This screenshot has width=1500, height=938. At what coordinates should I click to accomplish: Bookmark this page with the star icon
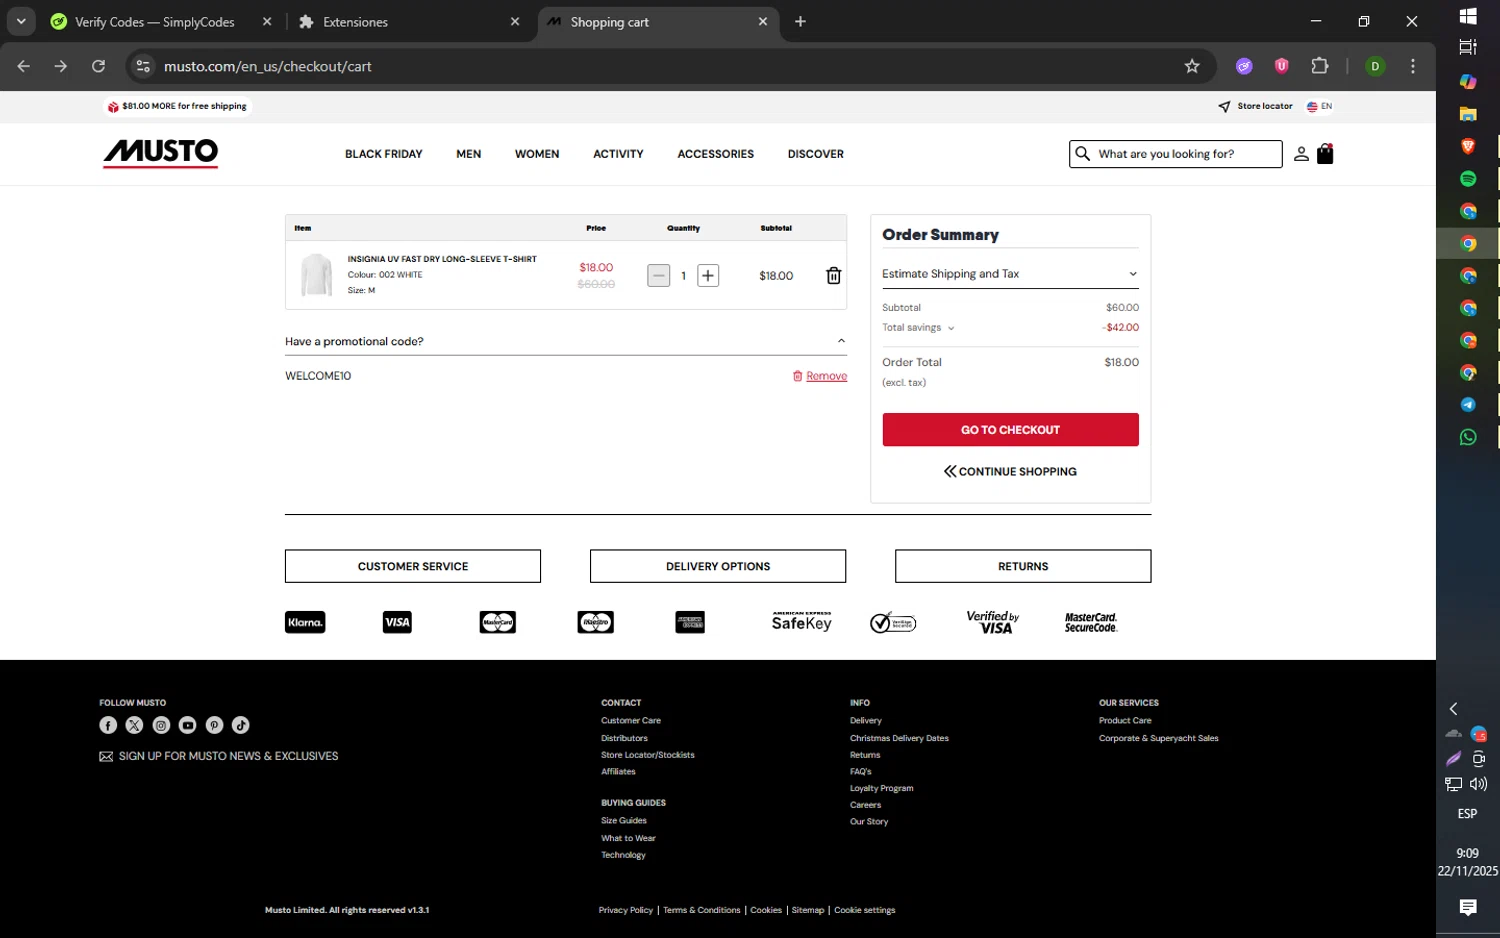point(1192,66)
